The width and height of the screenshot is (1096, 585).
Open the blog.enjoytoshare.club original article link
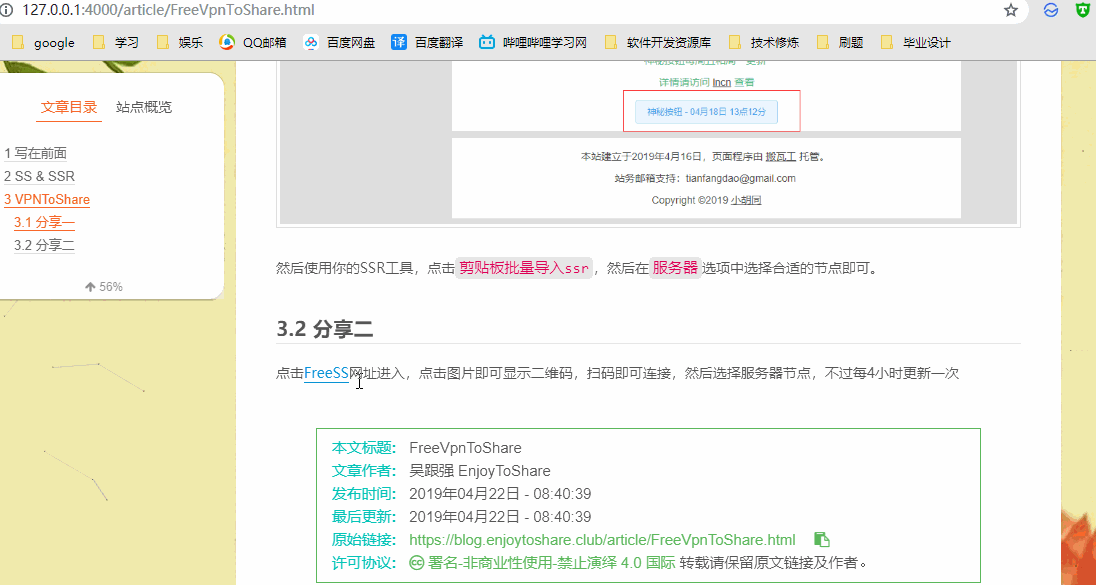point(602,540)
